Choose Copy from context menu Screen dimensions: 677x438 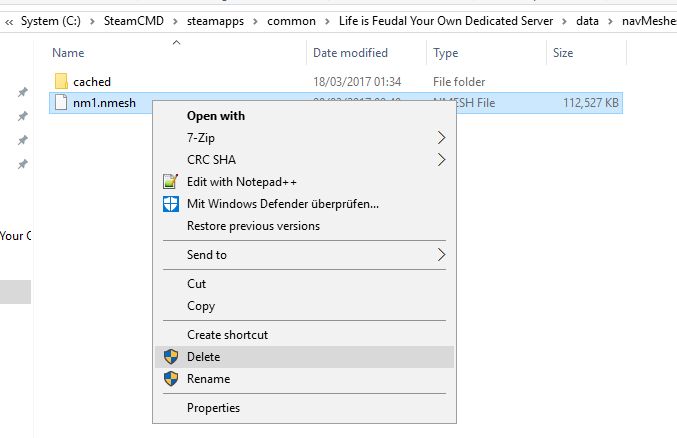coord(304,306)
